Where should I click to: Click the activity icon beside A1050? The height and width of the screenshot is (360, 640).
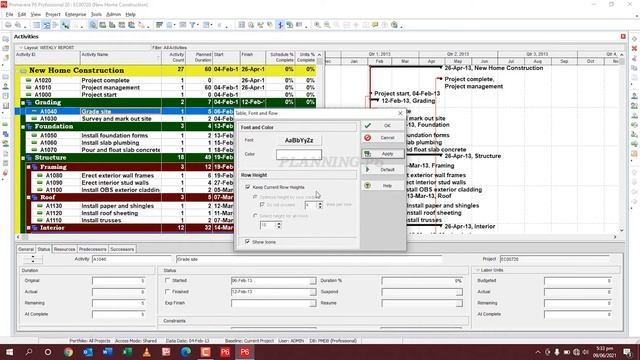click(x=34, y=135)
